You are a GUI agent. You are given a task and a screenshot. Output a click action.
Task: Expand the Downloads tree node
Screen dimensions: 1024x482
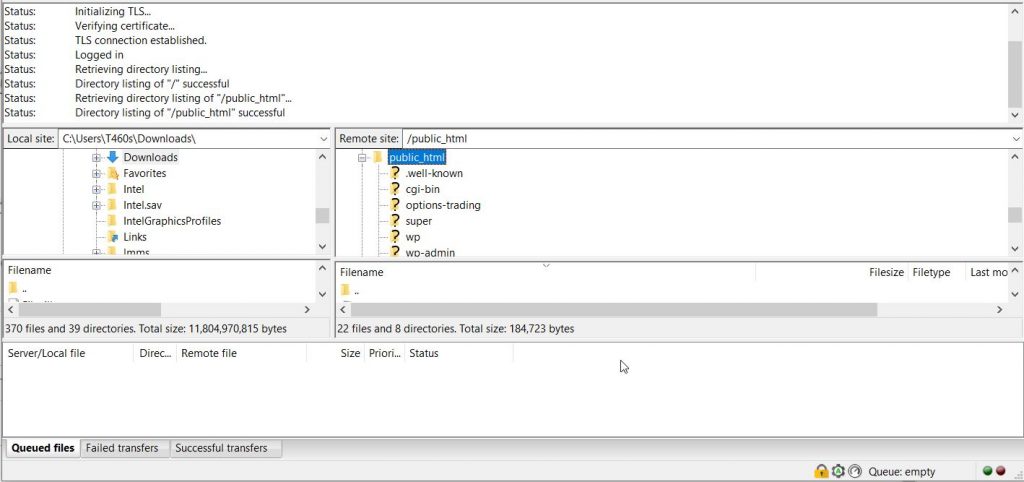coord(96,157)
